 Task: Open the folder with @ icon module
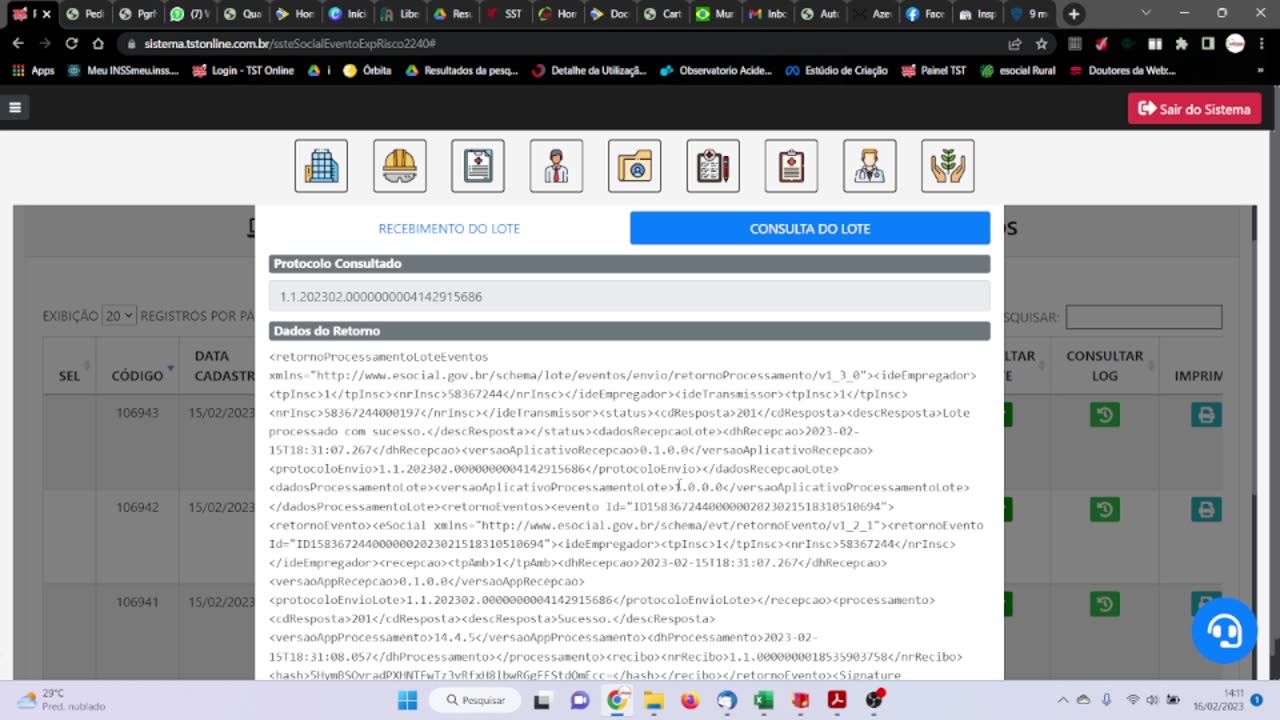(x=635, y=166)
